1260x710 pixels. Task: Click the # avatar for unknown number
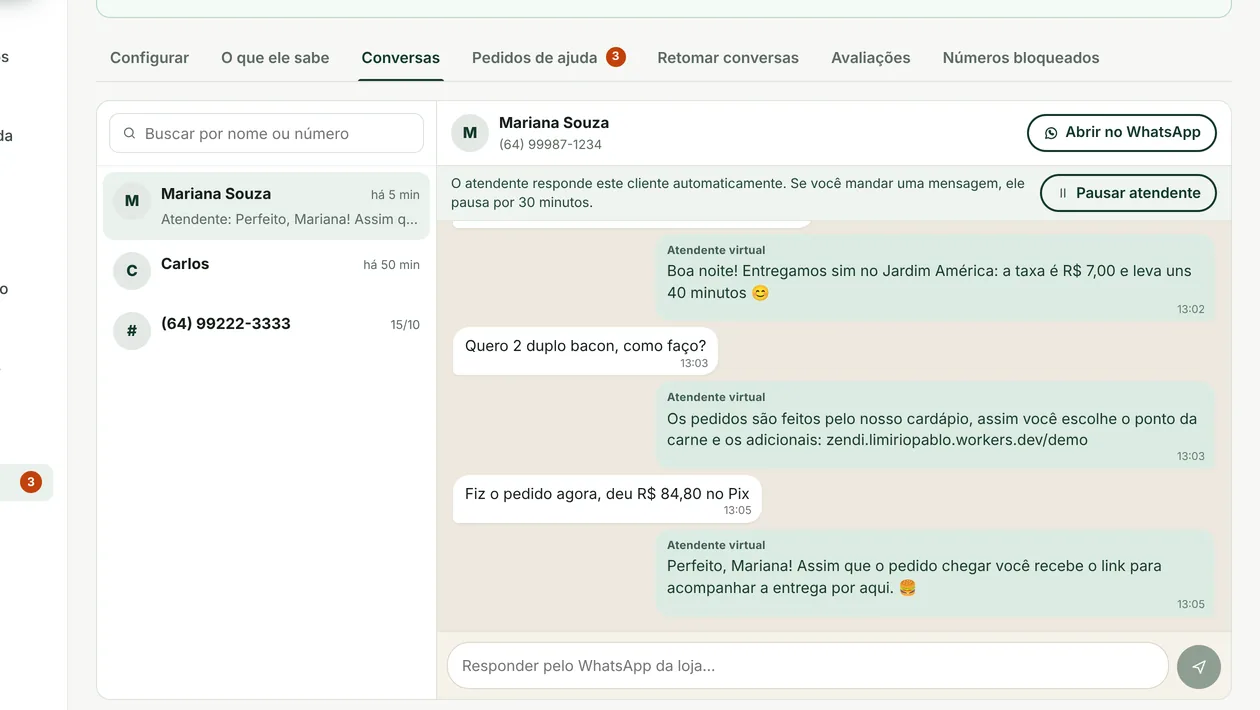tap(132, 331)
